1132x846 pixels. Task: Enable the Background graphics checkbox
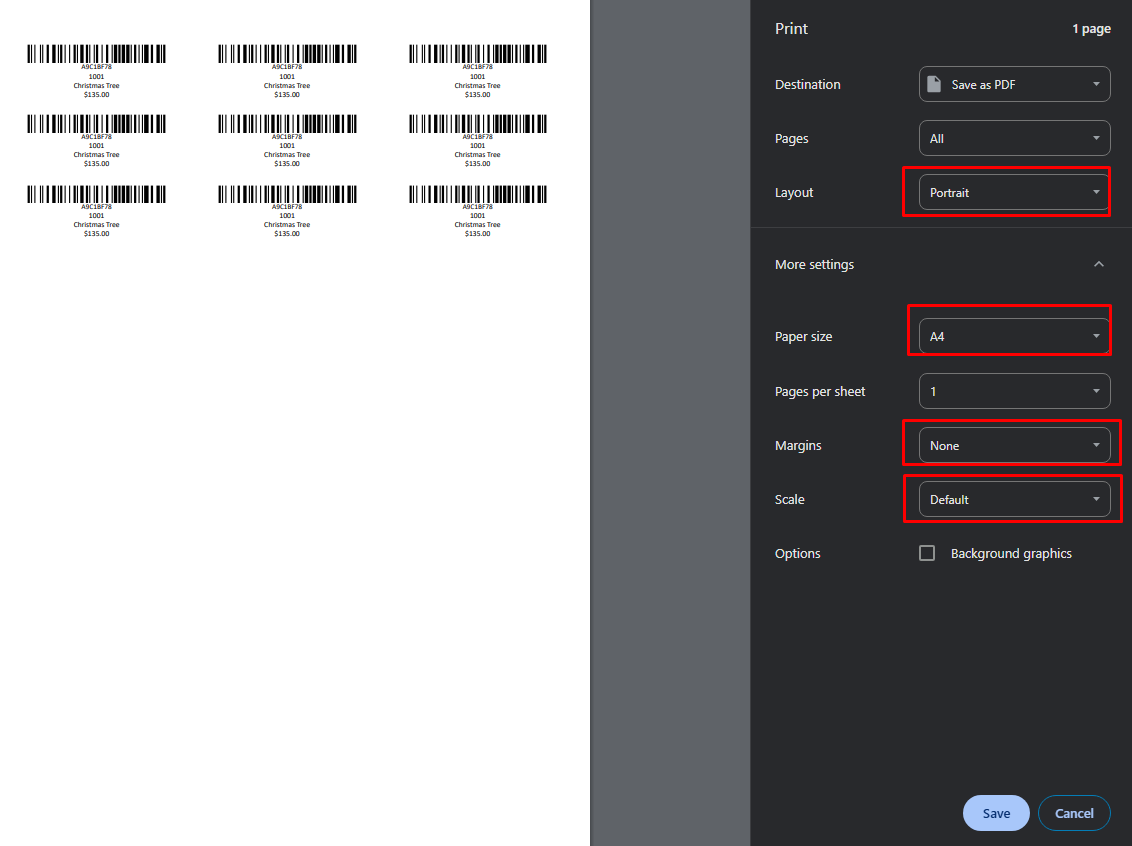point(927,553)
